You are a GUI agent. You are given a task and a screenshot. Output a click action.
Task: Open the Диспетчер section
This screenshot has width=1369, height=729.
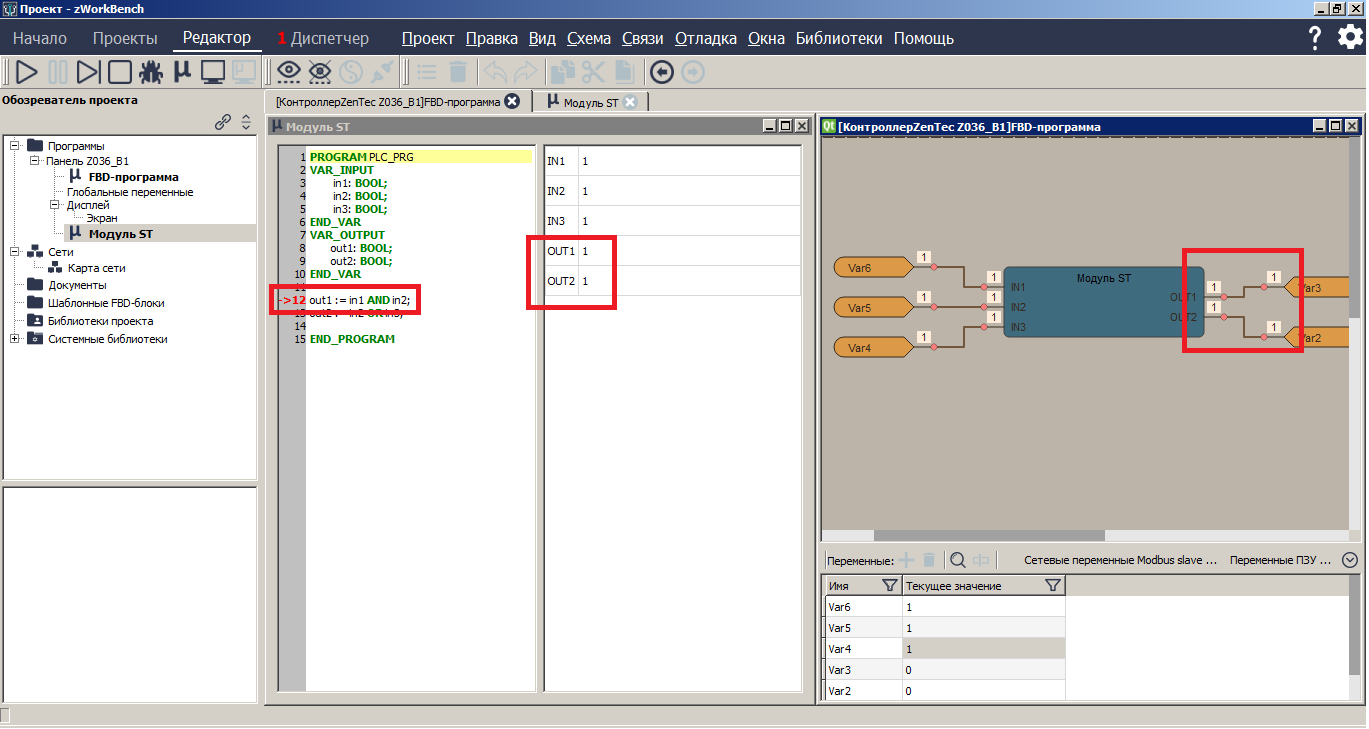323,39
